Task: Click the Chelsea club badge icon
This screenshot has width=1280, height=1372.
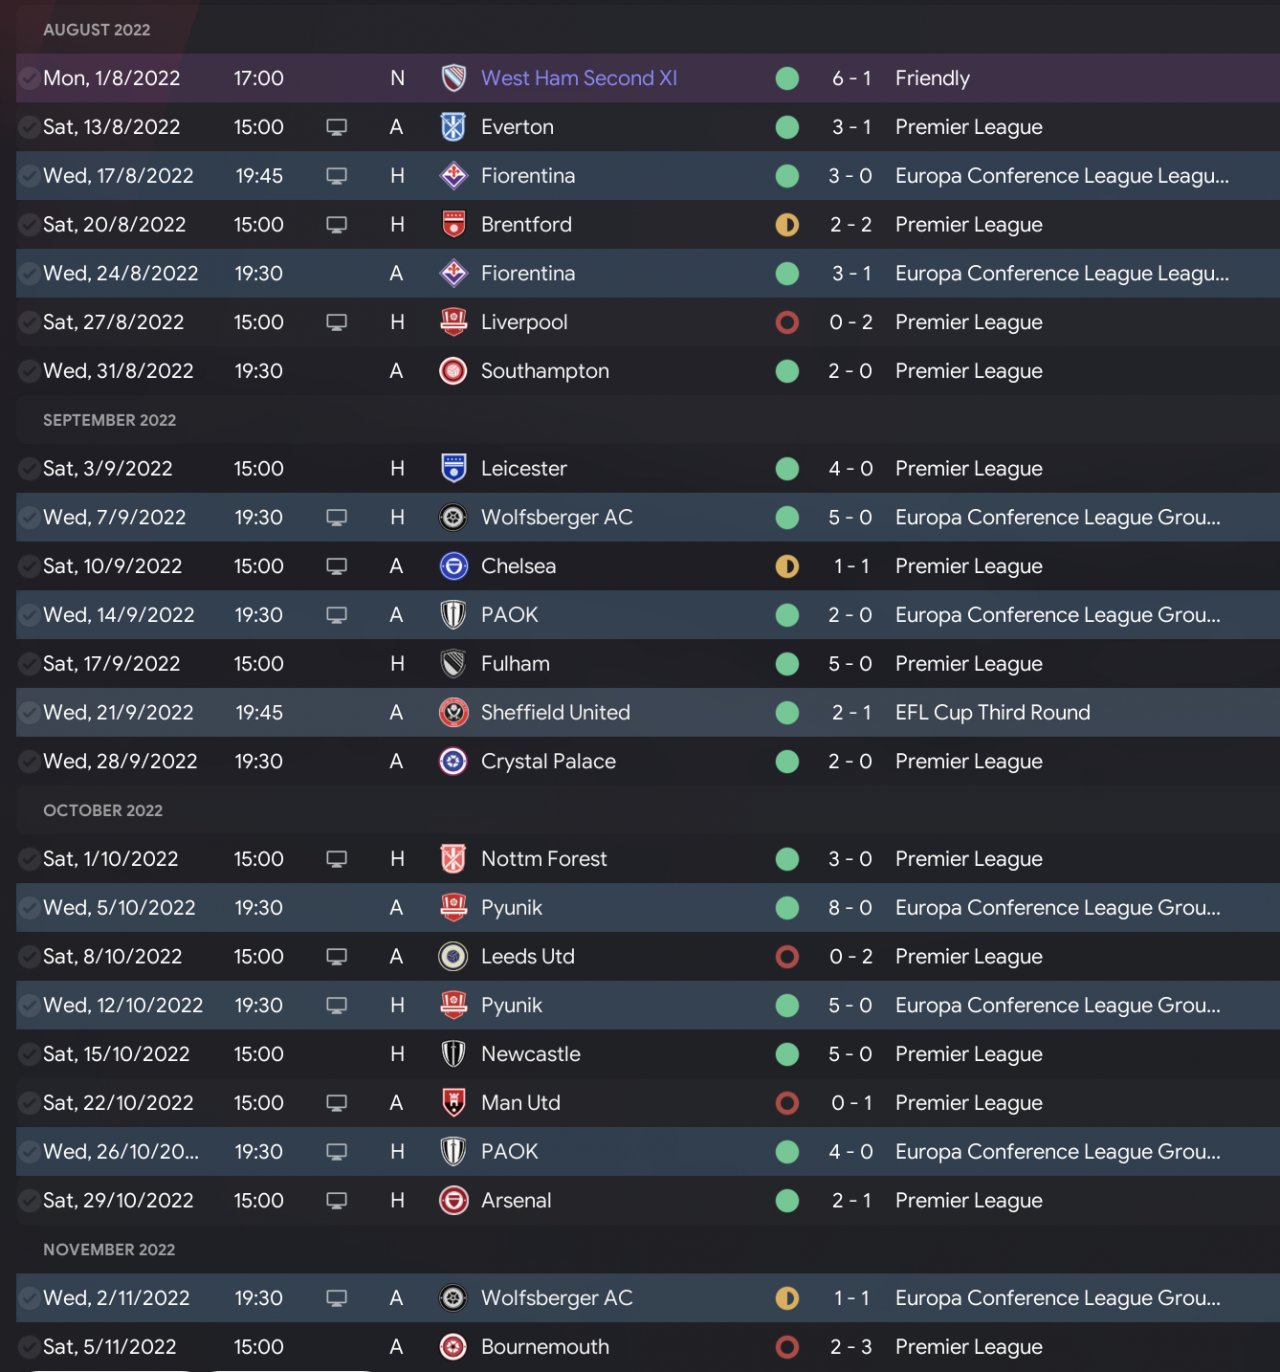Action: (x=453, y=566)
